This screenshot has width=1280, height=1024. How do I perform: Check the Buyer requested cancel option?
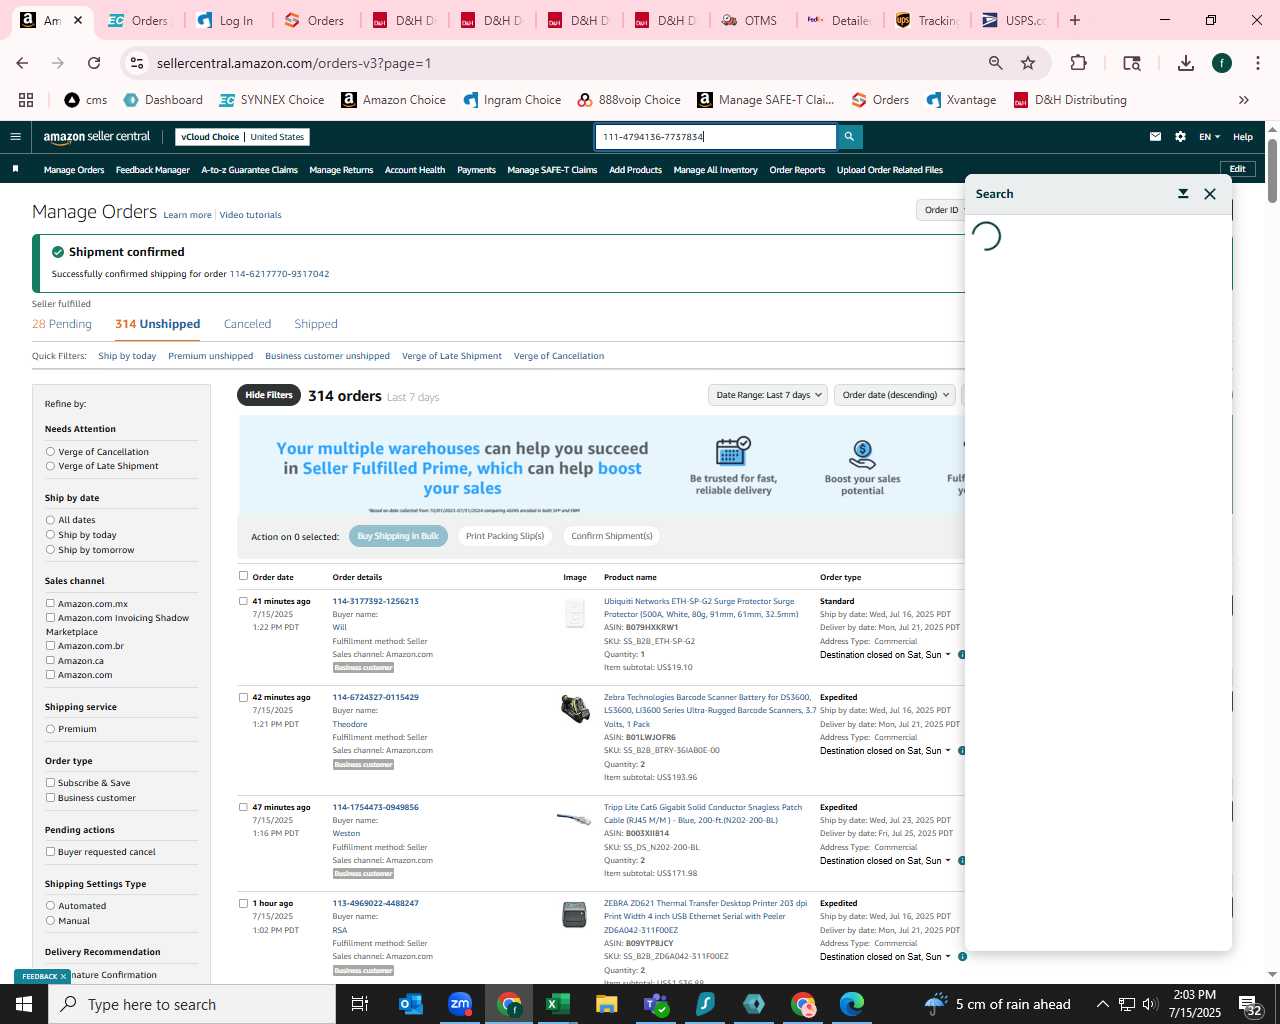coord(50,852)
